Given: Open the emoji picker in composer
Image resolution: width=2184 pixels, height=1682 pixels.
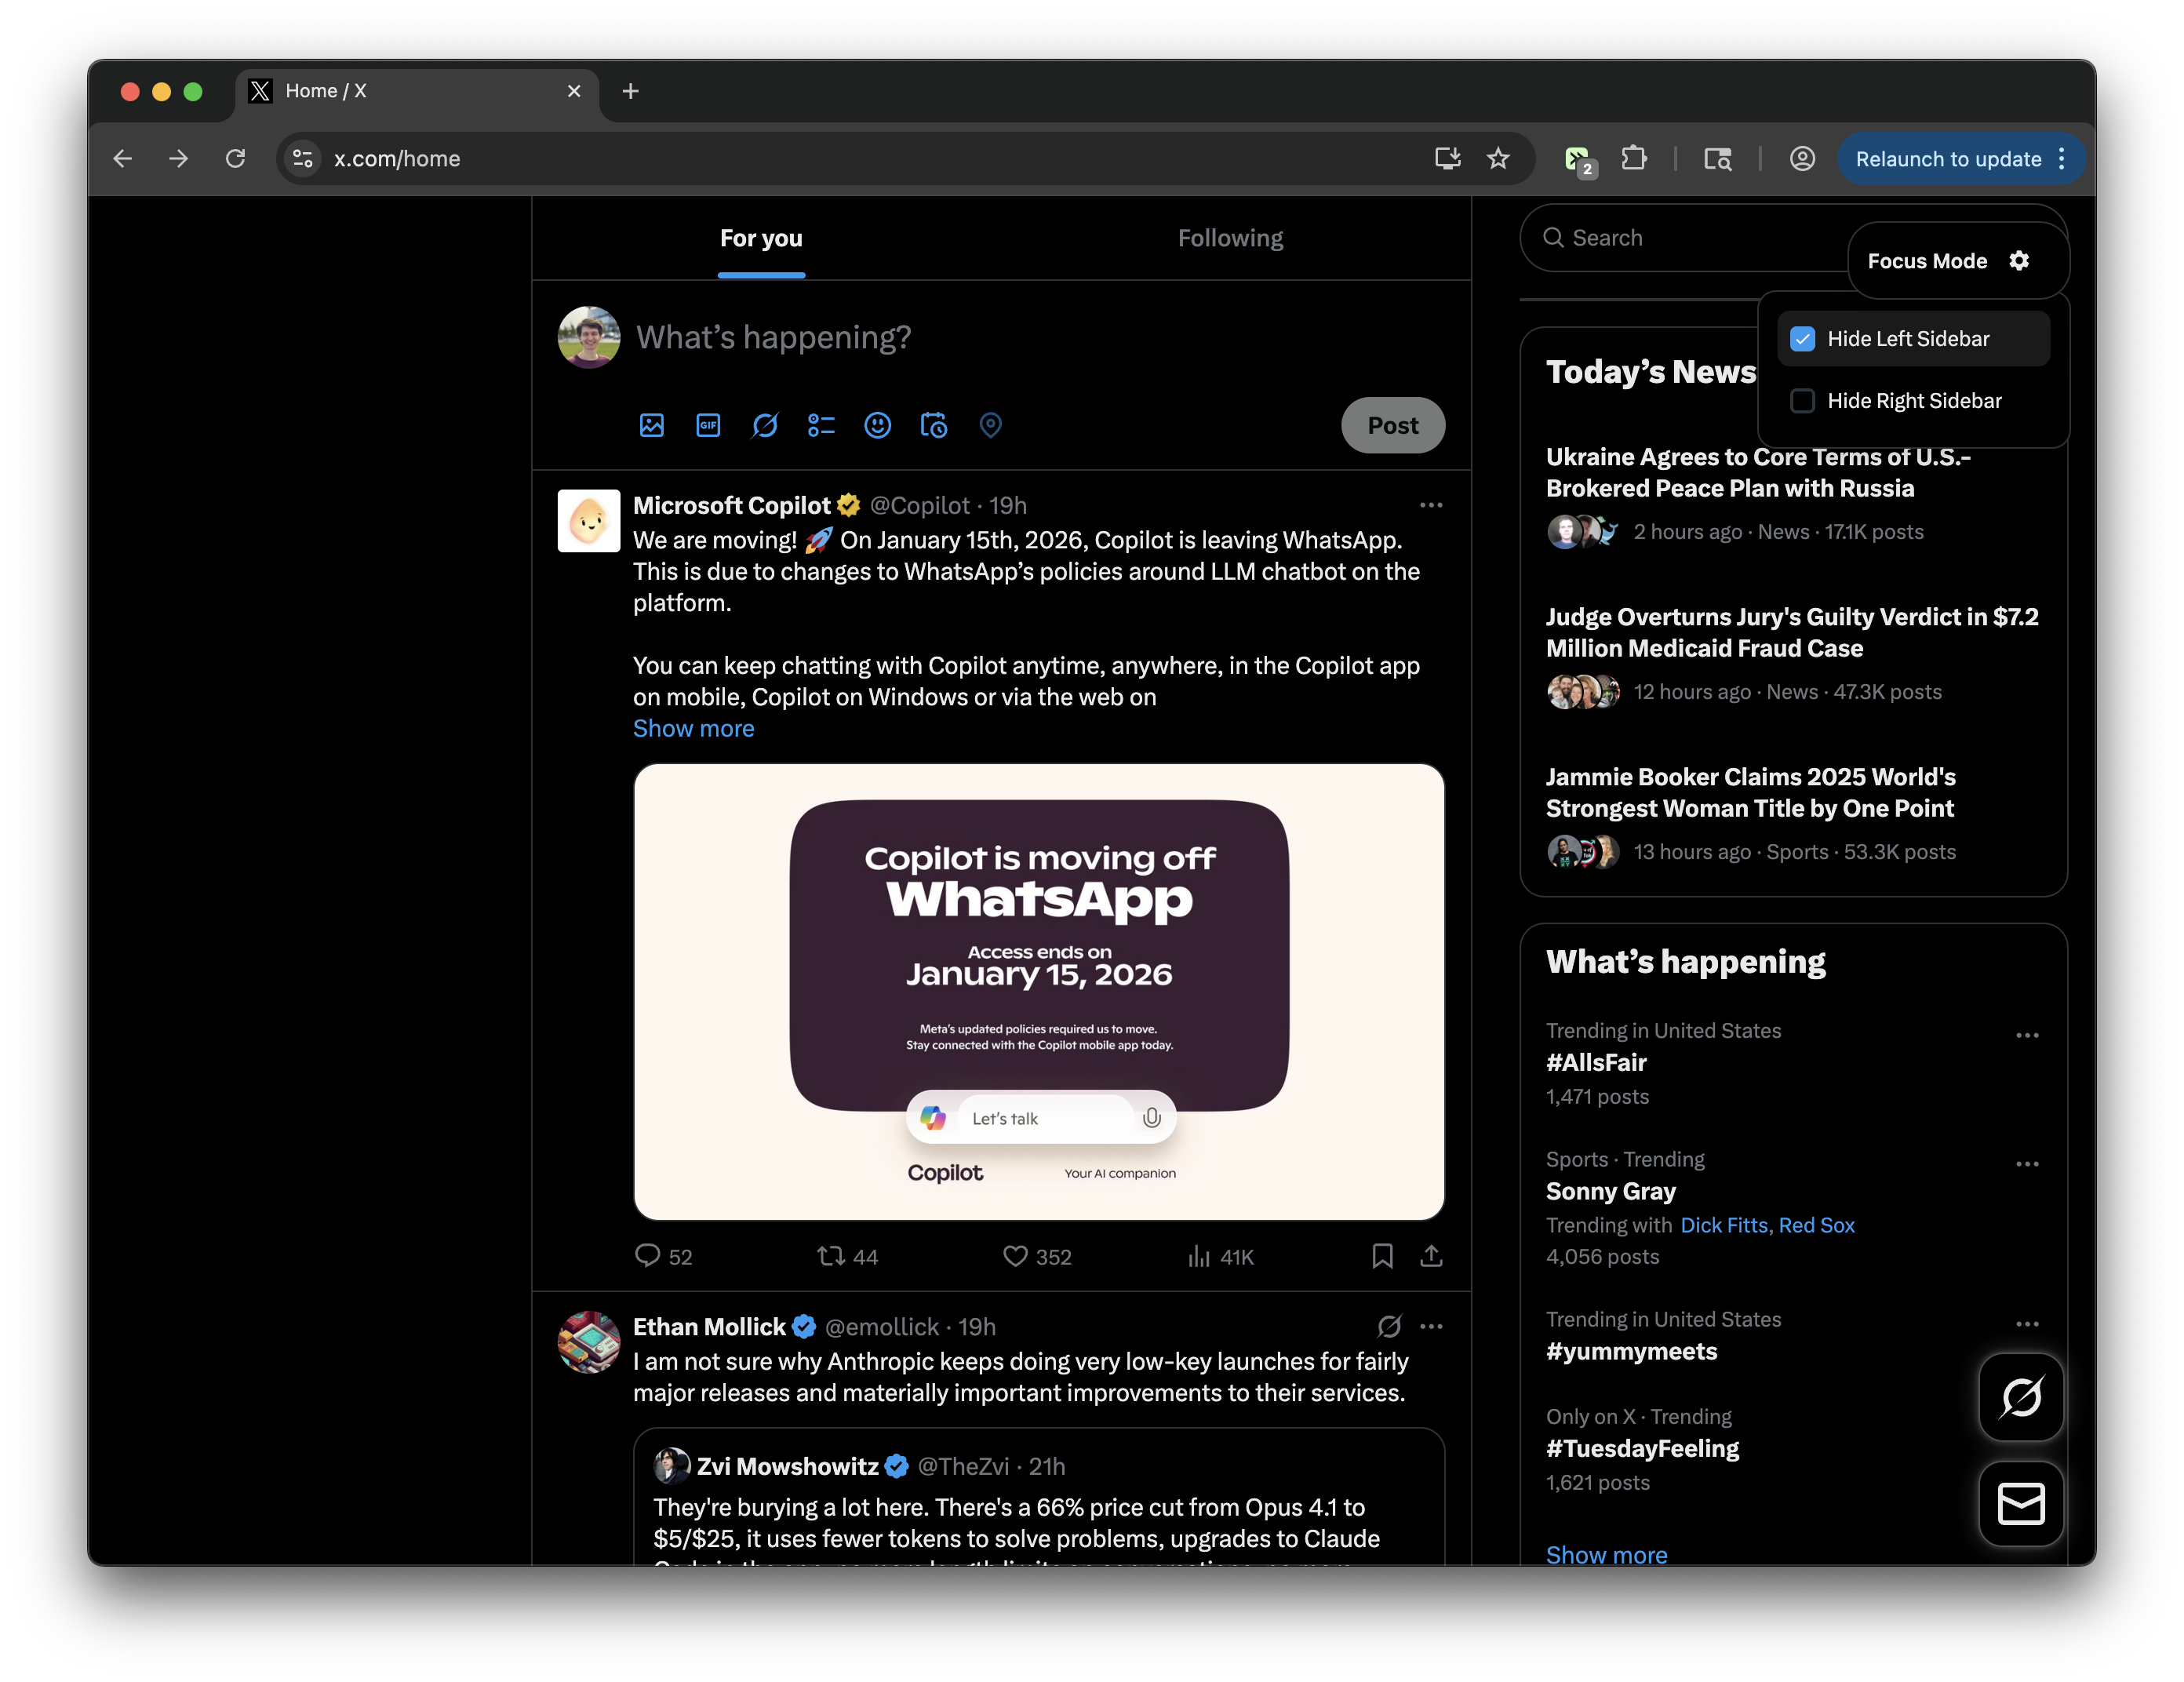Looking at the screenshot, I should (877, 425).
